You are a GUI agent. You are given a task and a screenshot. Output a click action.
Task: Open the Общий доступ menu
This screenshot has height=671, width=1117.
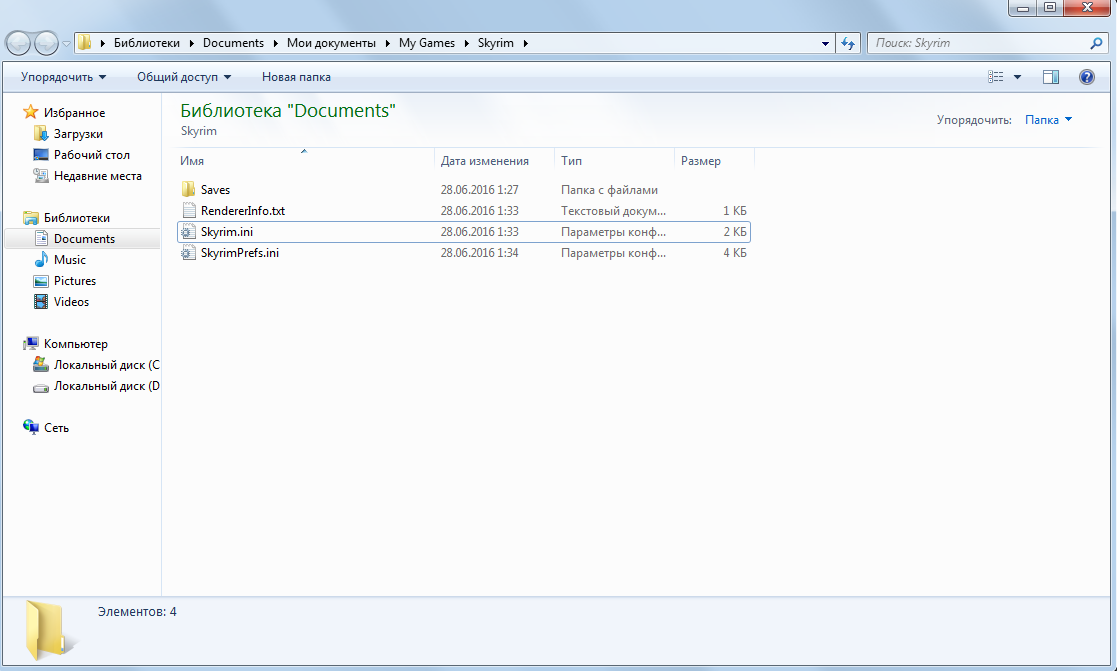(184, 77)
